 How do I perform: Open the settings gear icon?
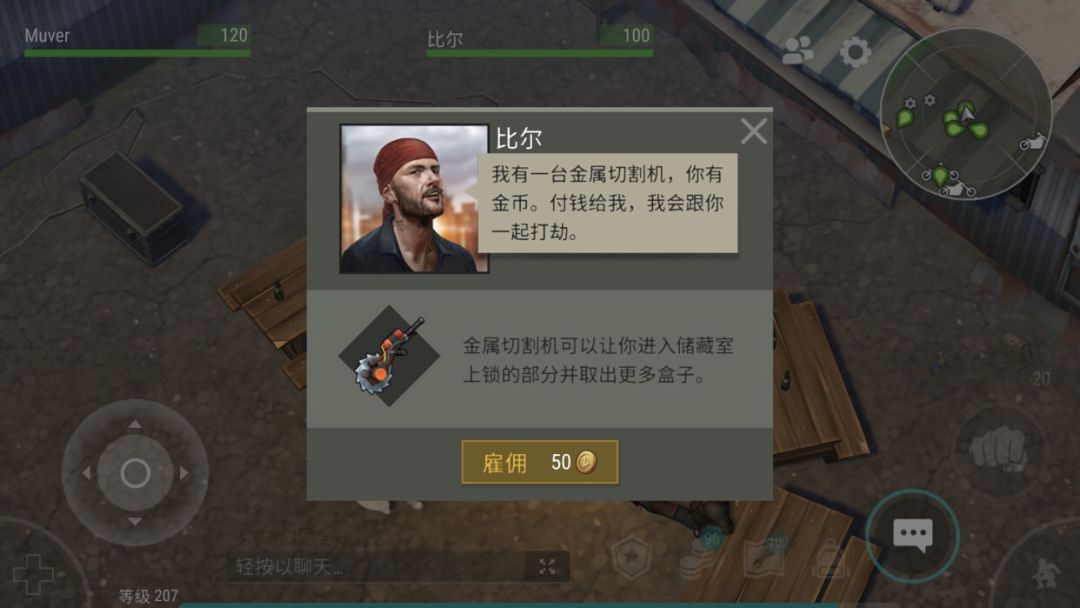(855, 52)
